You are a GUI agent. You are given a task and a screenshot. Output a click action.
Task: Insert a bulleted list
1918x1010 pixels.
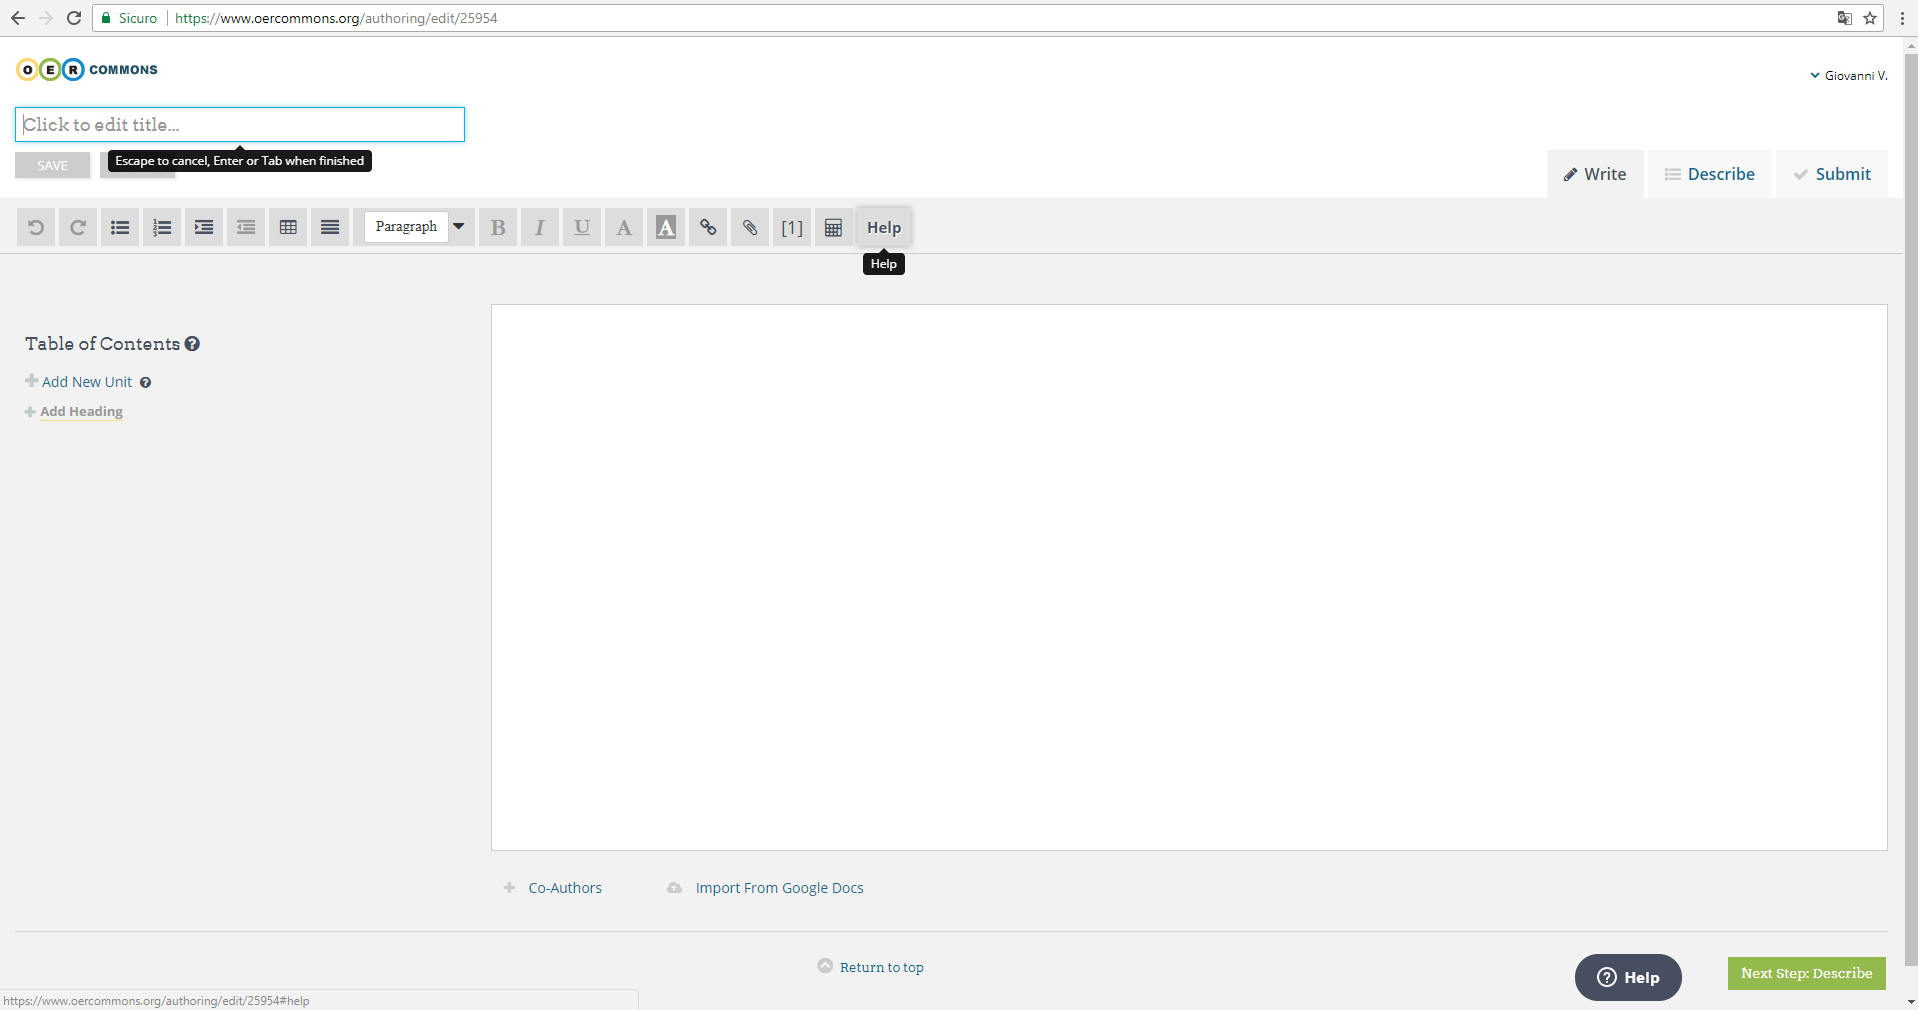(x=120, y=228)
